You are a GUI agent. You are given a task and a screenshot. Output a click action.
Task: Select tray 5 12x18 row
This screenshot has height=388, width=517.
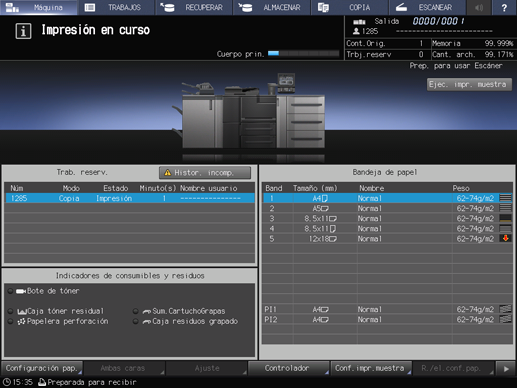click(x=388, y=239)
